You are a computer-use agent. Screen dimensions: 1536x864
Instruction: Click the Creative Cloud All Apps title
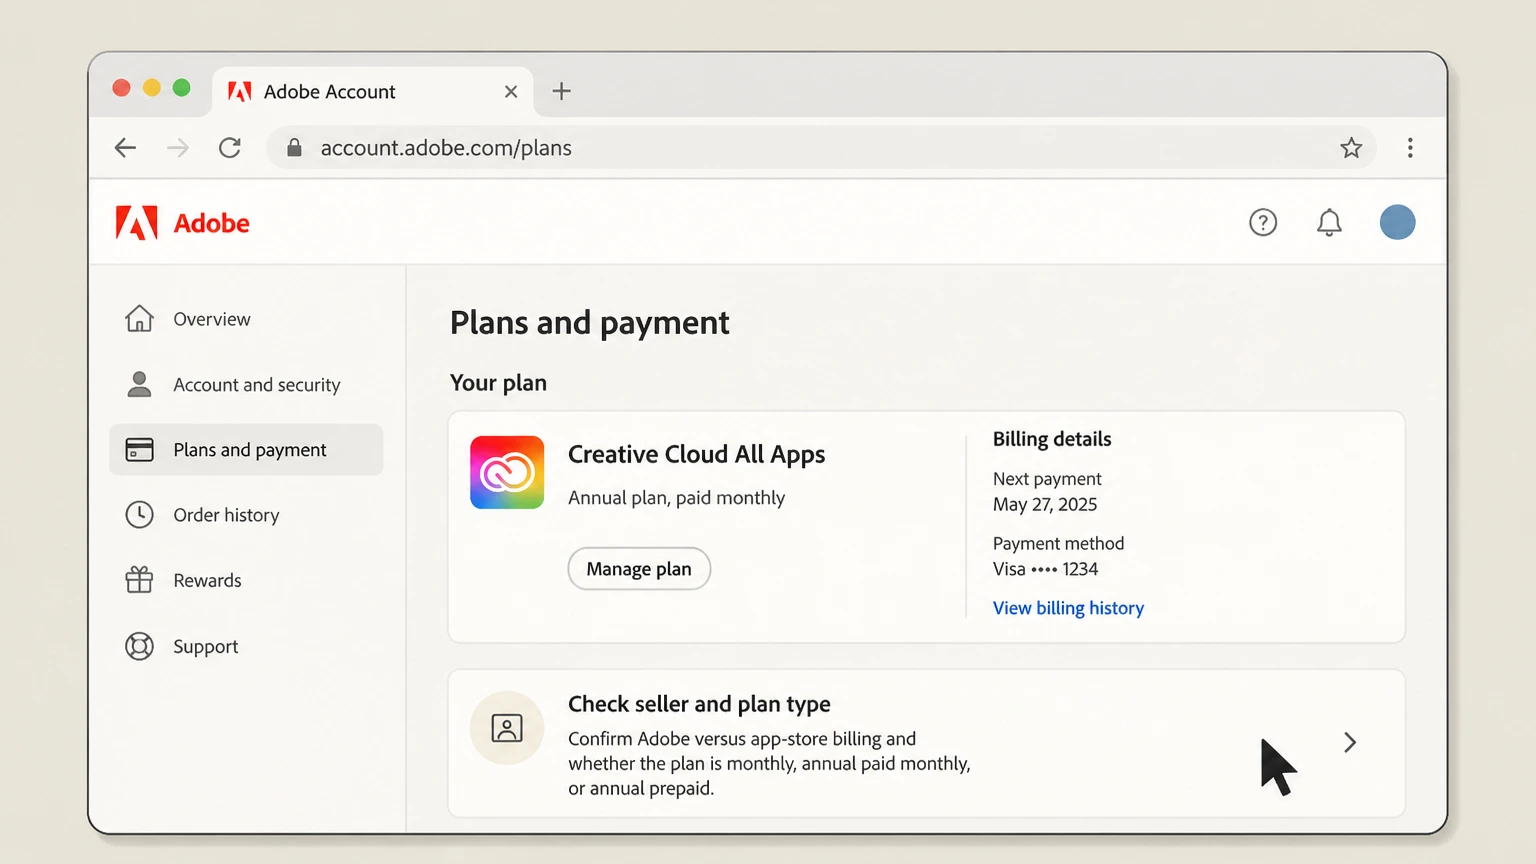pyautogui.click(x=696, y=454)
